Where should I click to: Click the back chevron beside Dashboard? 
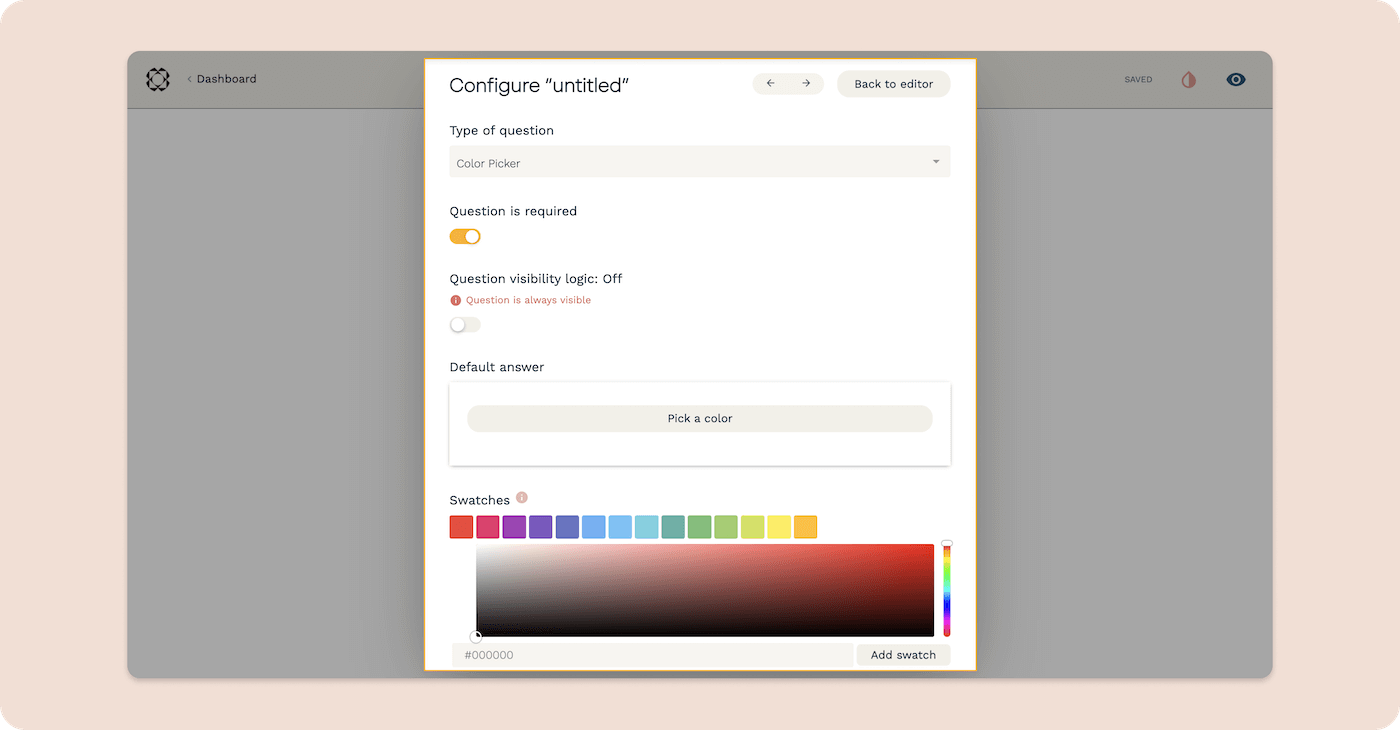(189, 79)
